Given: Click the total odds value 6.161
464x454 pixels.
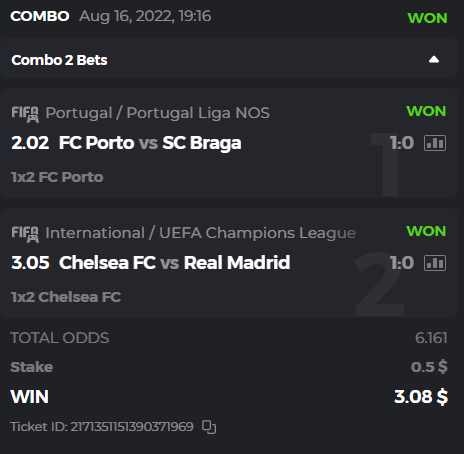Looking at the screenshot, I should 431,338.
